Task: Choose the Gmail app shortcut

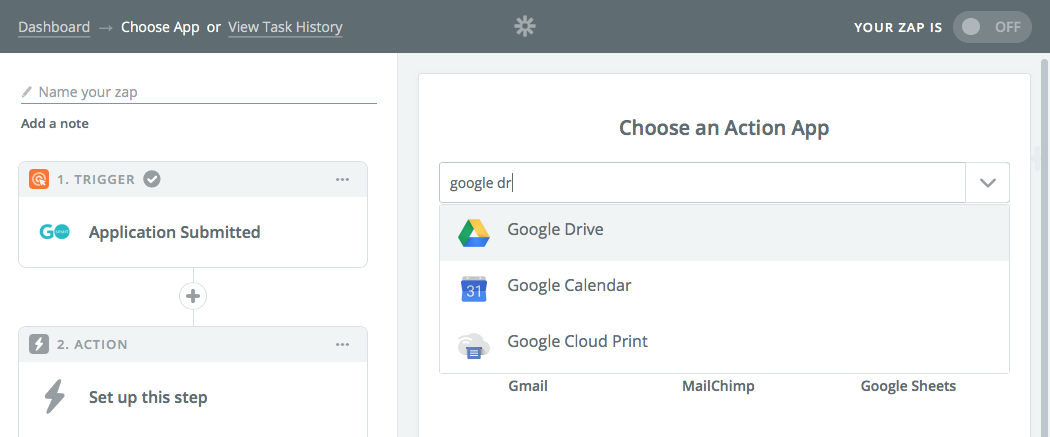Action: [528, 386]
